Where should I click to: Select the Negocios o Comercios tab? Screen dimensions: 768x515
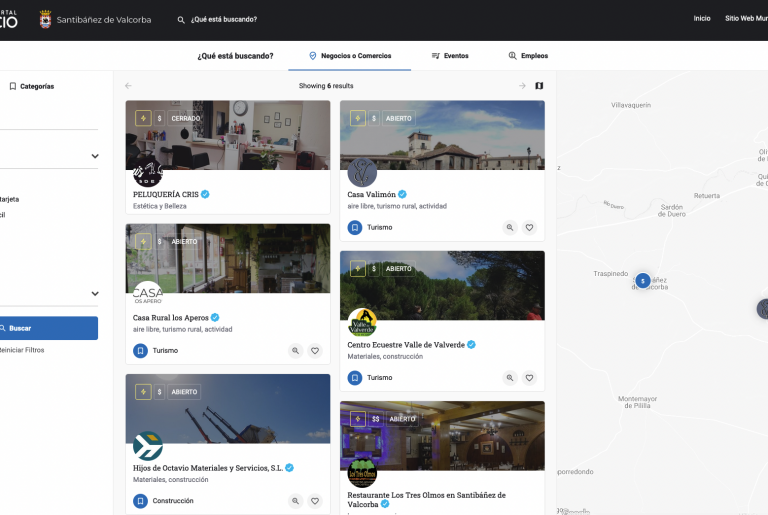[349, 56]
